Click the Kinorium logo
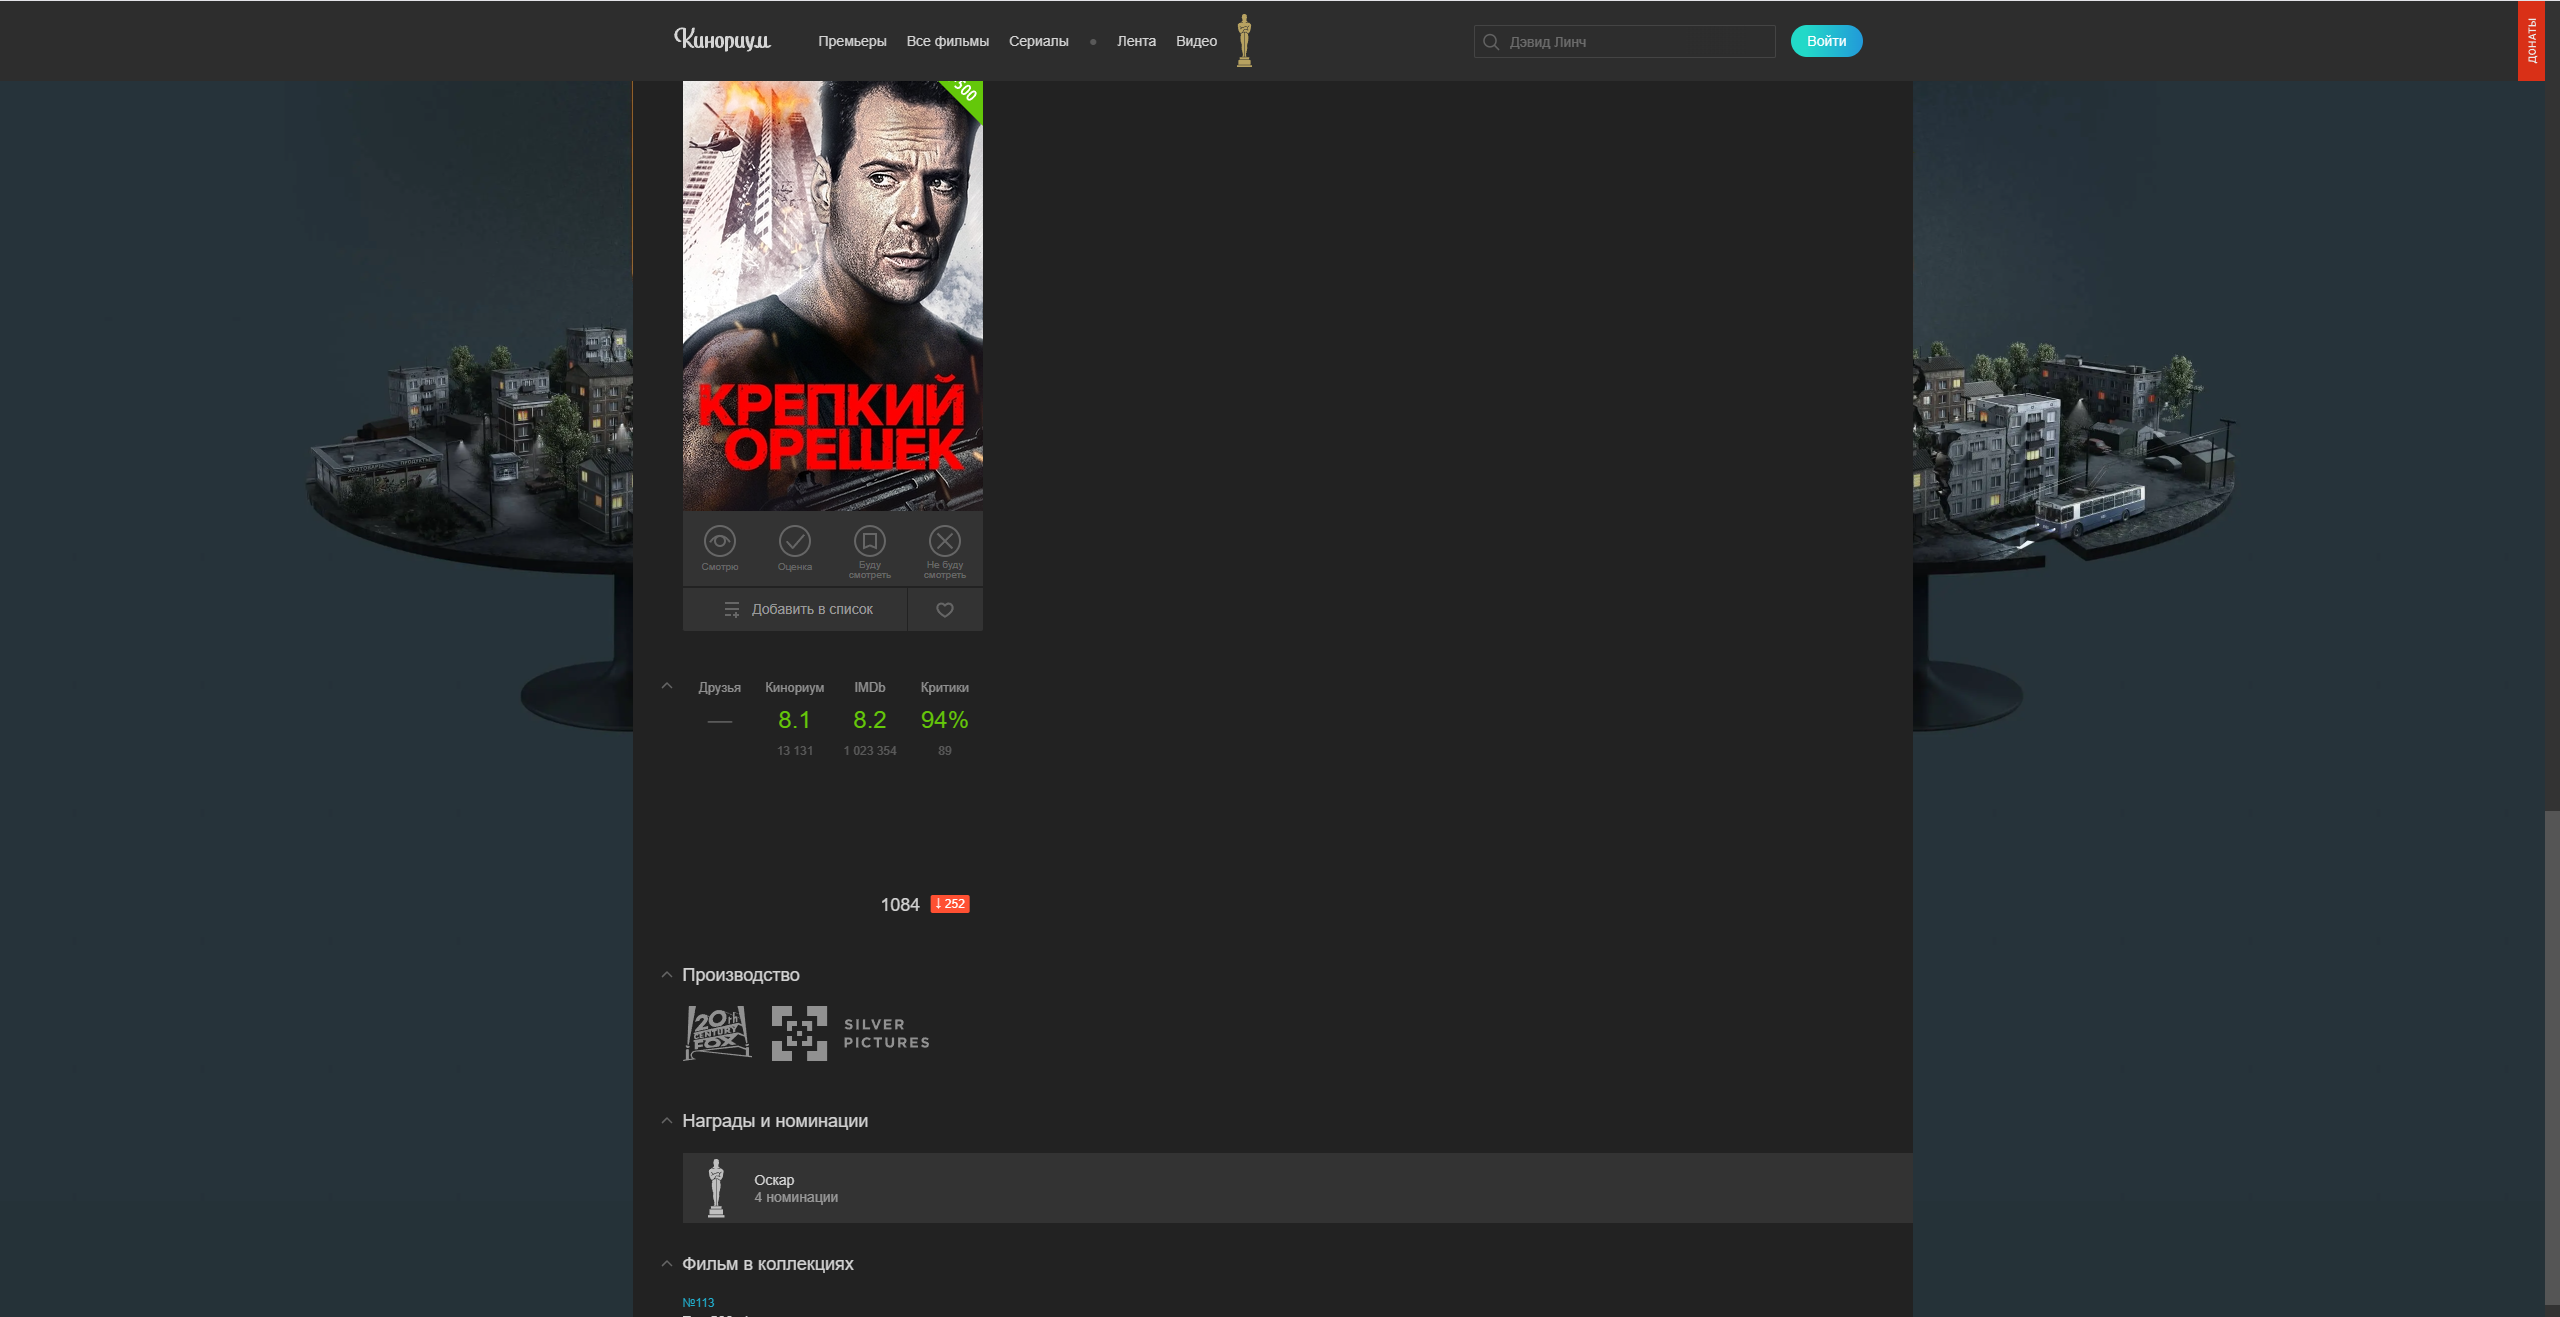Image resolution: width=2560 pixels, height=1317 pixels. tap(722, 40)
